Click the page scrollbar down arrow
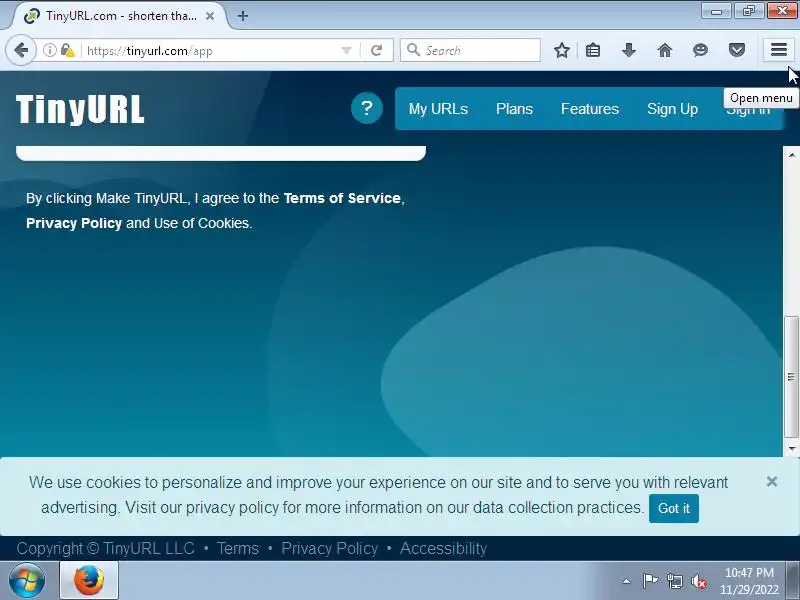 (791, 448)
